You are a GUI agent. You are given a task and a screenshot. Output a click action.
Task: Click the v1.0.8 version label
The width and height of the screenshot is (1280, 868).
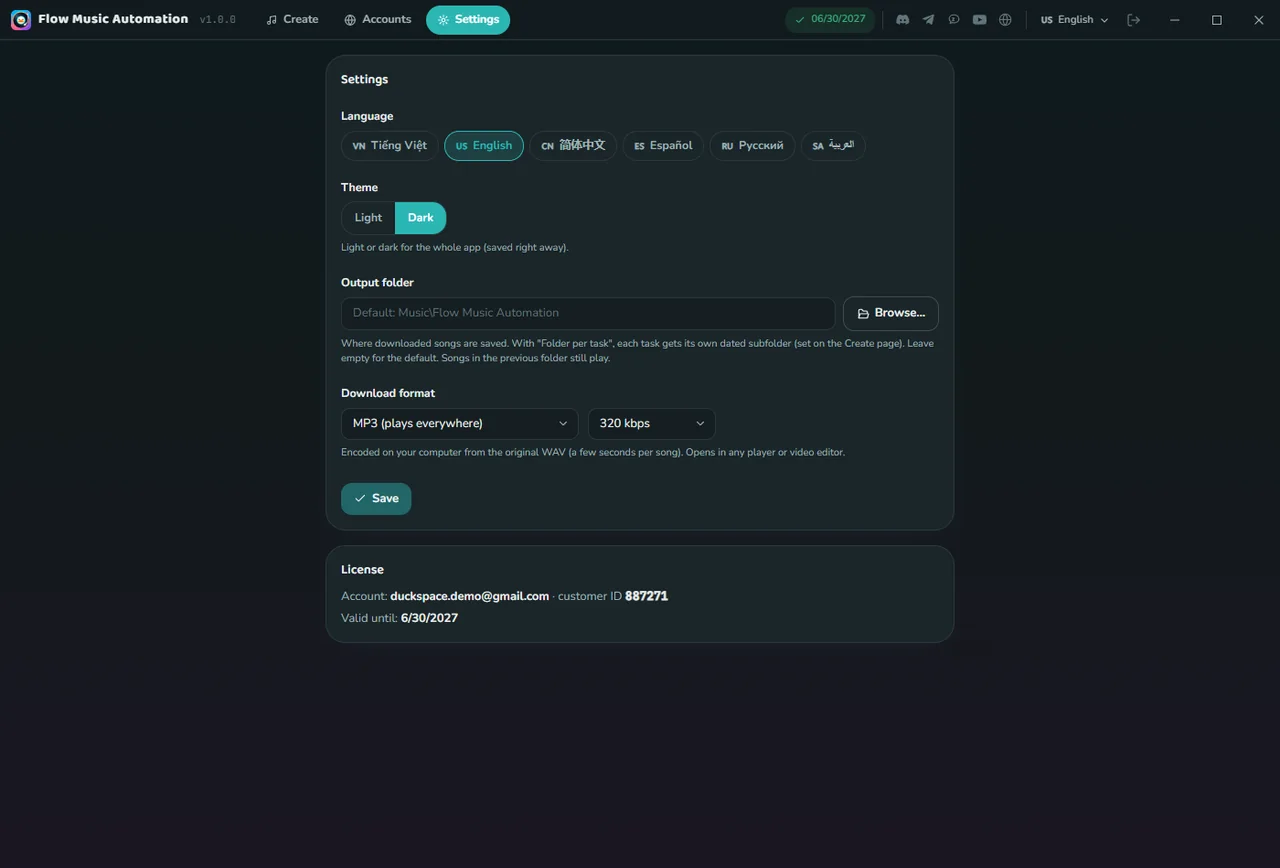point(218,20)
